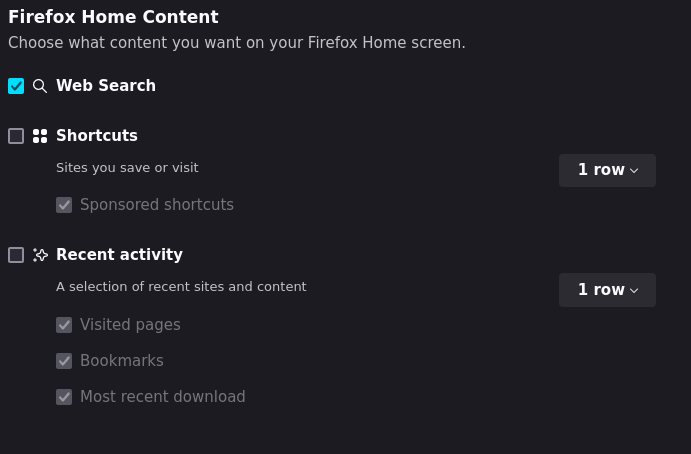Toggle the Most recent download checkbox

pyautogui.click(x=64, y=397)
